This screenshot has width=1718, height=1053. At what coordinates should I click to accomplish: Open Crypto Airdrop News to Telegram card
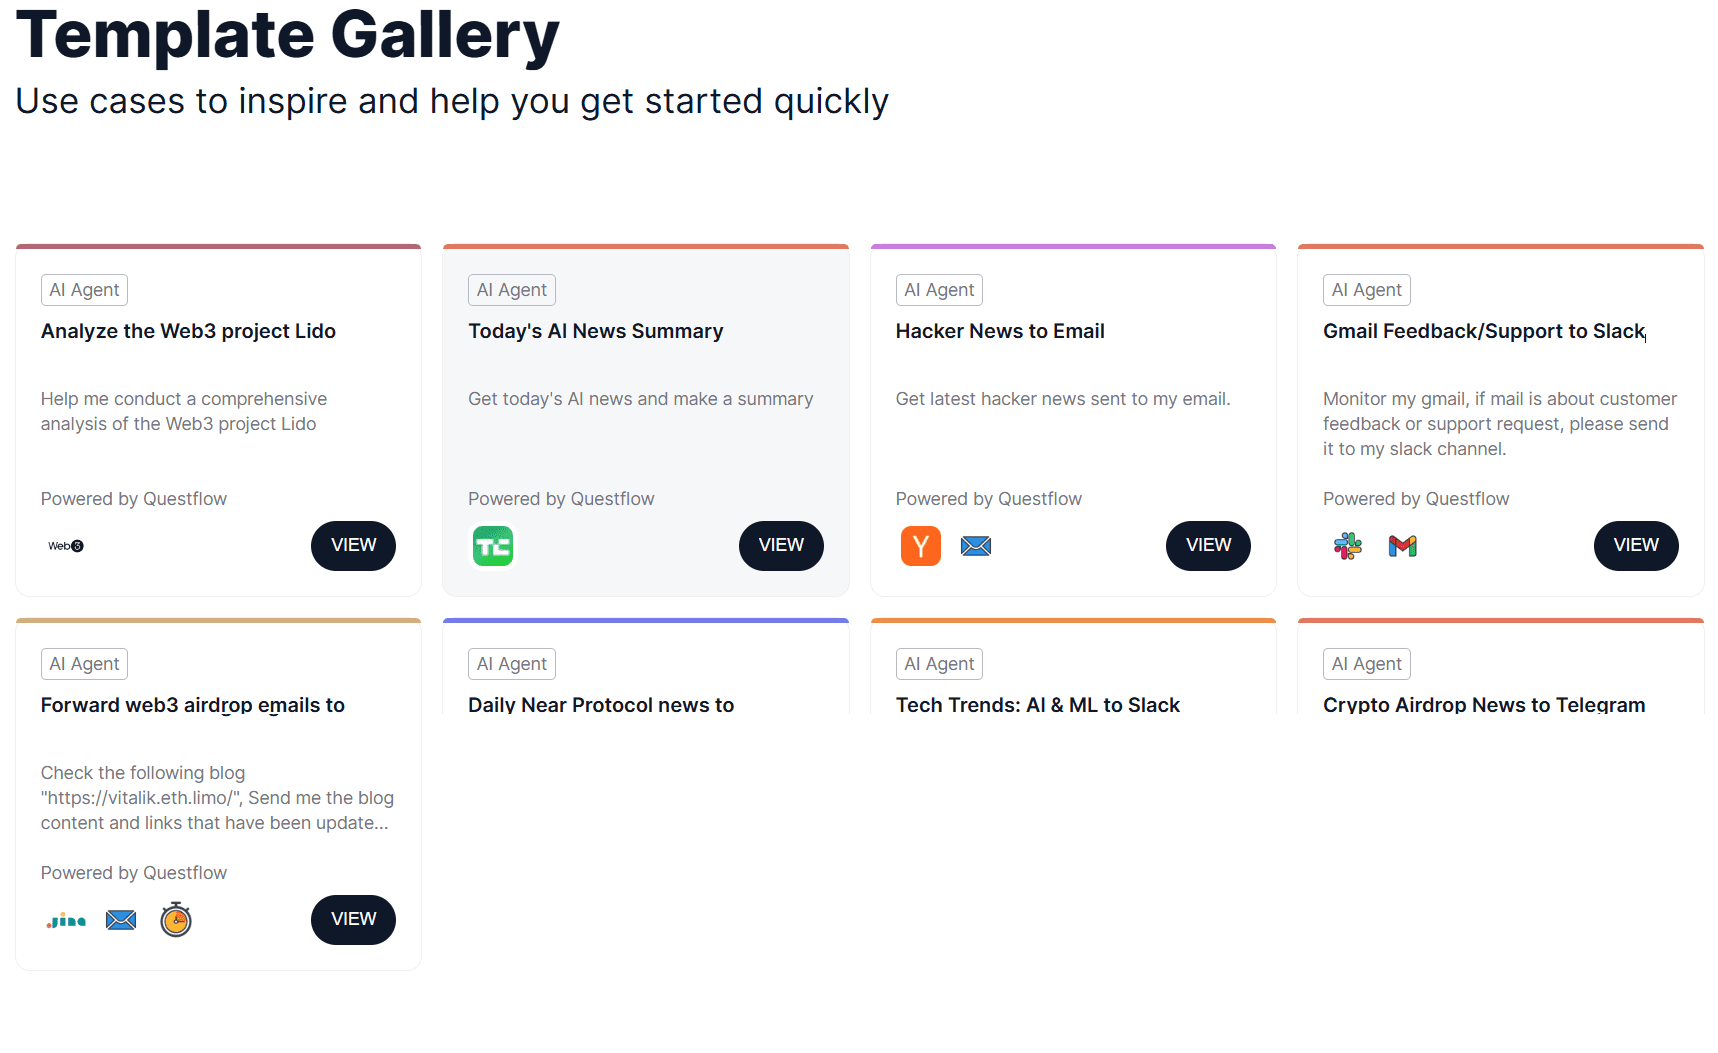click(x=1484, y=705)
